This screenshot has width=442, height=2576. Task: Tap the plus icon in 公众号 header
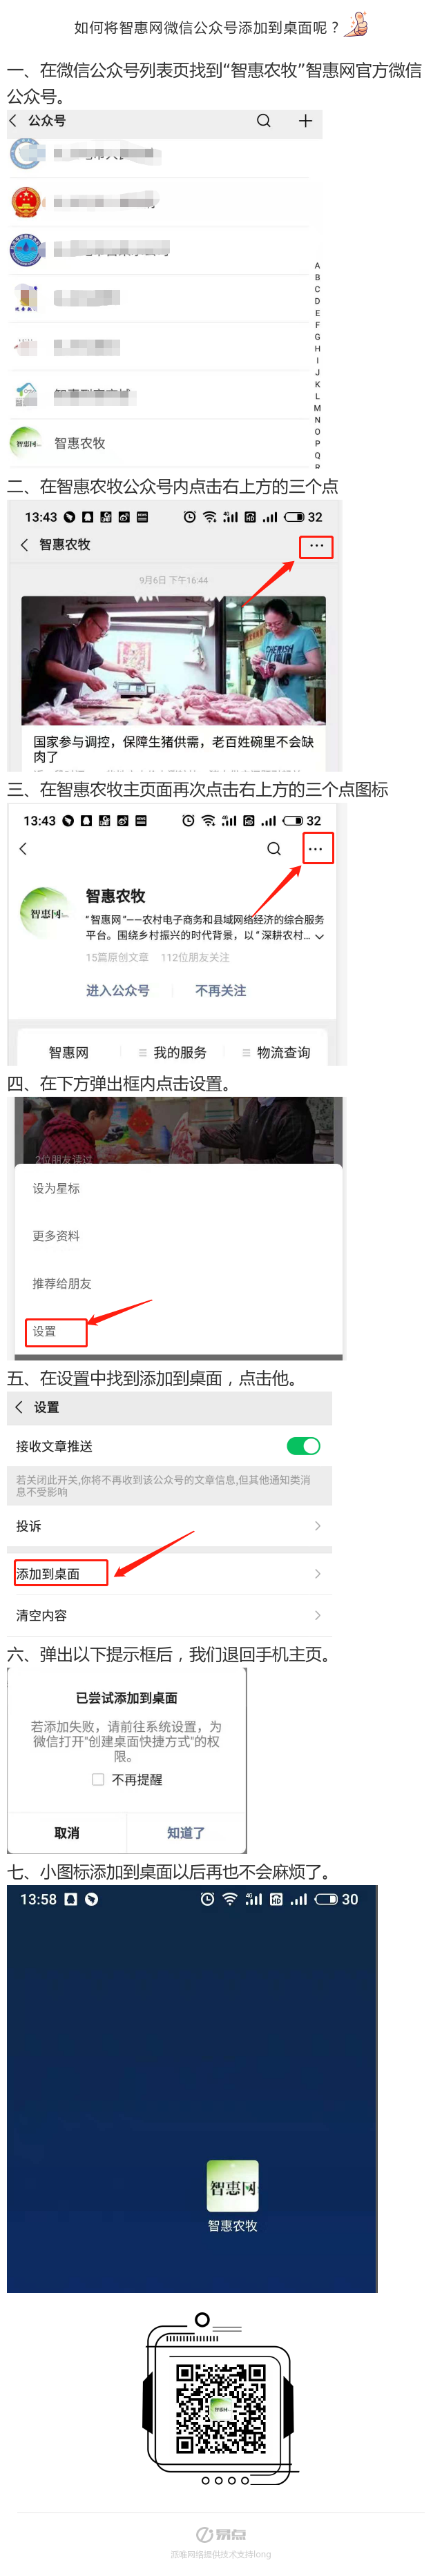pos(306,121)
